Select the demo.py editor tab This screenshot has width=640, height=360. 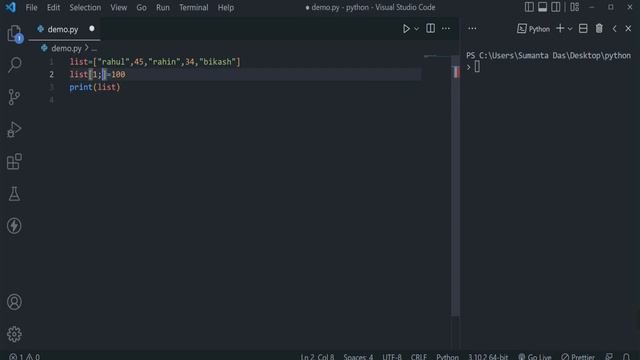point(63,29)
